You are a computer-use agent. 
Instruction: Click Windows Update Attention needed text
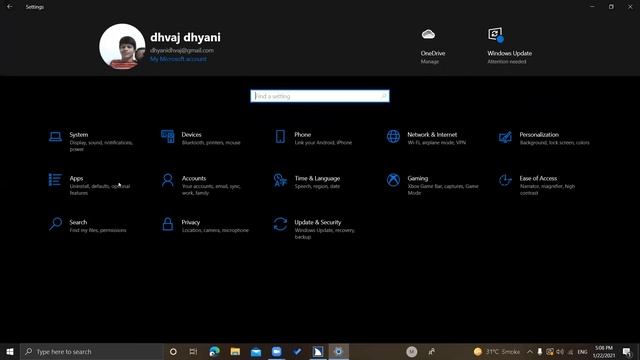(x=507, y=62)
